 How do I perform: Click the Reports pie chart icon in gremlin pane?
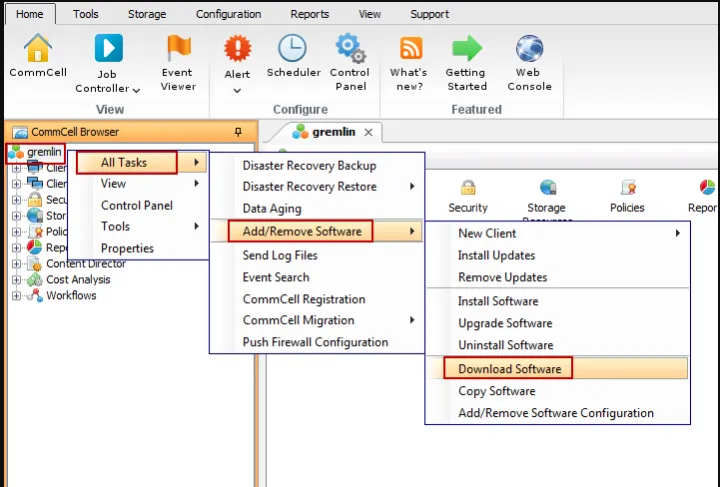point(707,187)
